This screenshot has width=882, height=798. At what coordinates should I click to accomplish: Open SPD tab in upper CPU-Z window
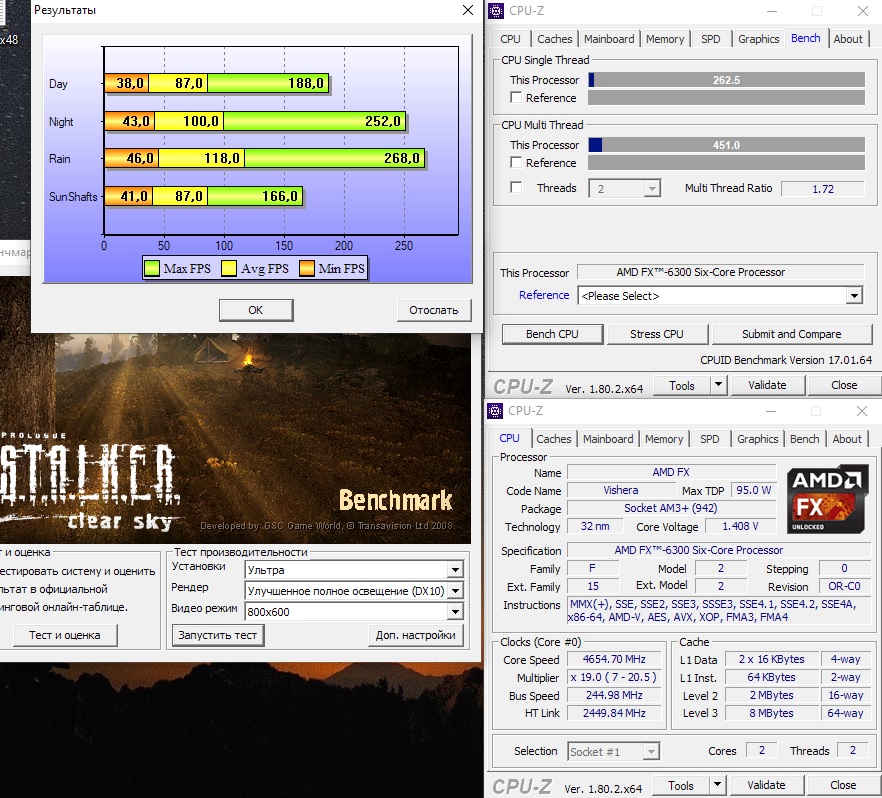point(710,39)
